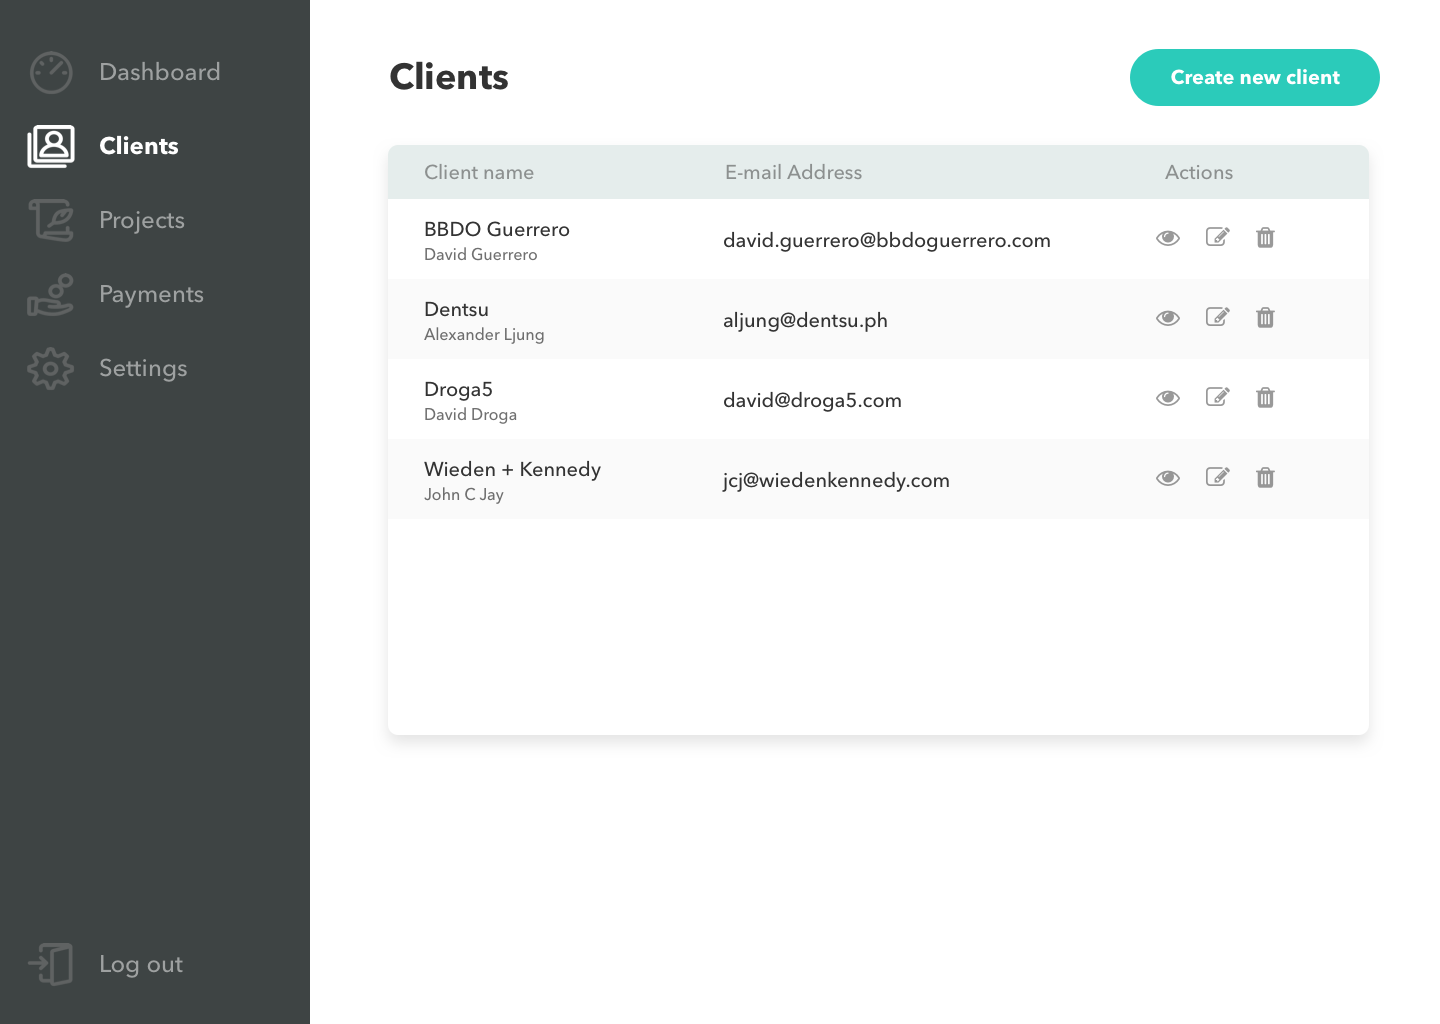Delete the Droga5 client
Screen dimensions: 1440x1024
(x=1265, y=397)
